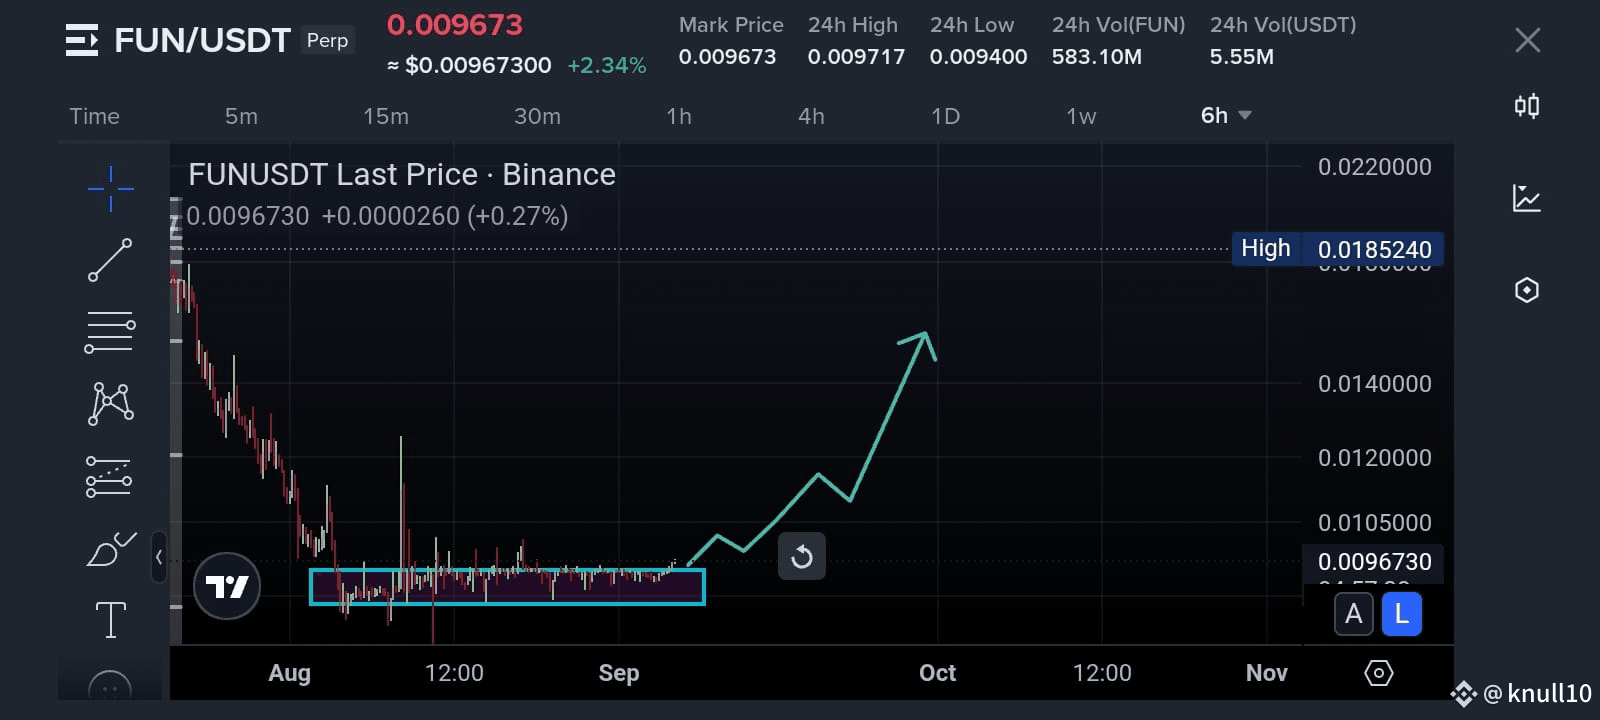This screenshot has width=1600, height=720.
Task: Click the 24h Vol(USDT) value 5.55M
Action: coord(1241,57)
